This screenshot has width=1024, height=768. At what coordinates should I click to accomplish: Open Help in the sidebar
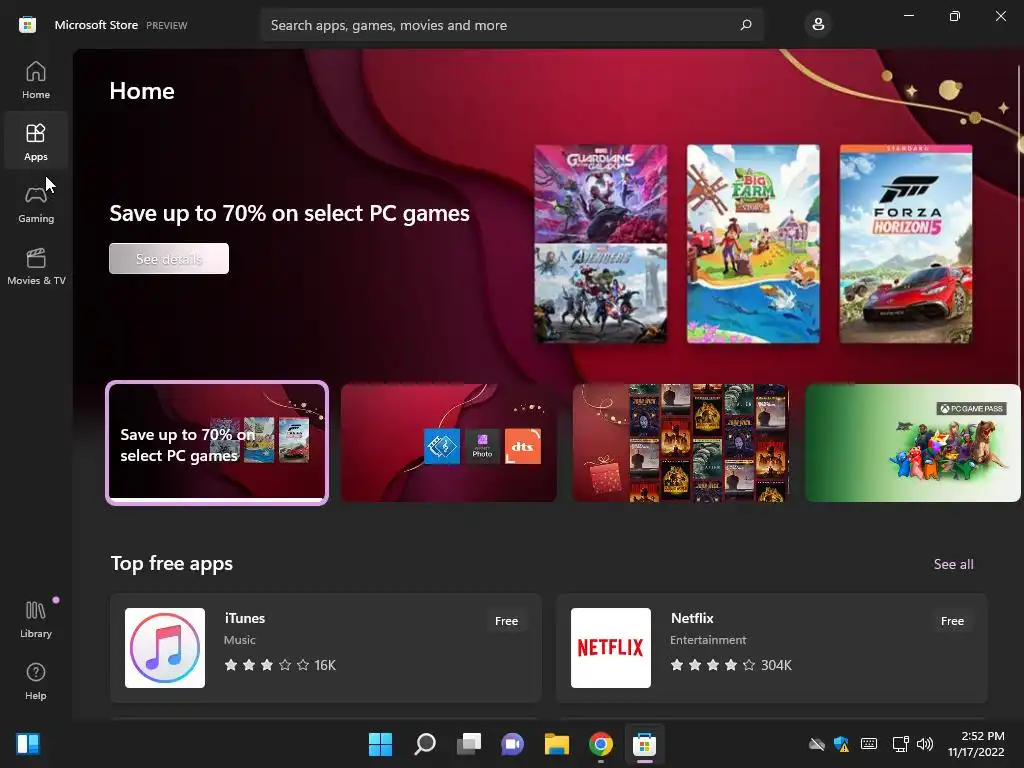pyautogui.click(x=36, y=681)
